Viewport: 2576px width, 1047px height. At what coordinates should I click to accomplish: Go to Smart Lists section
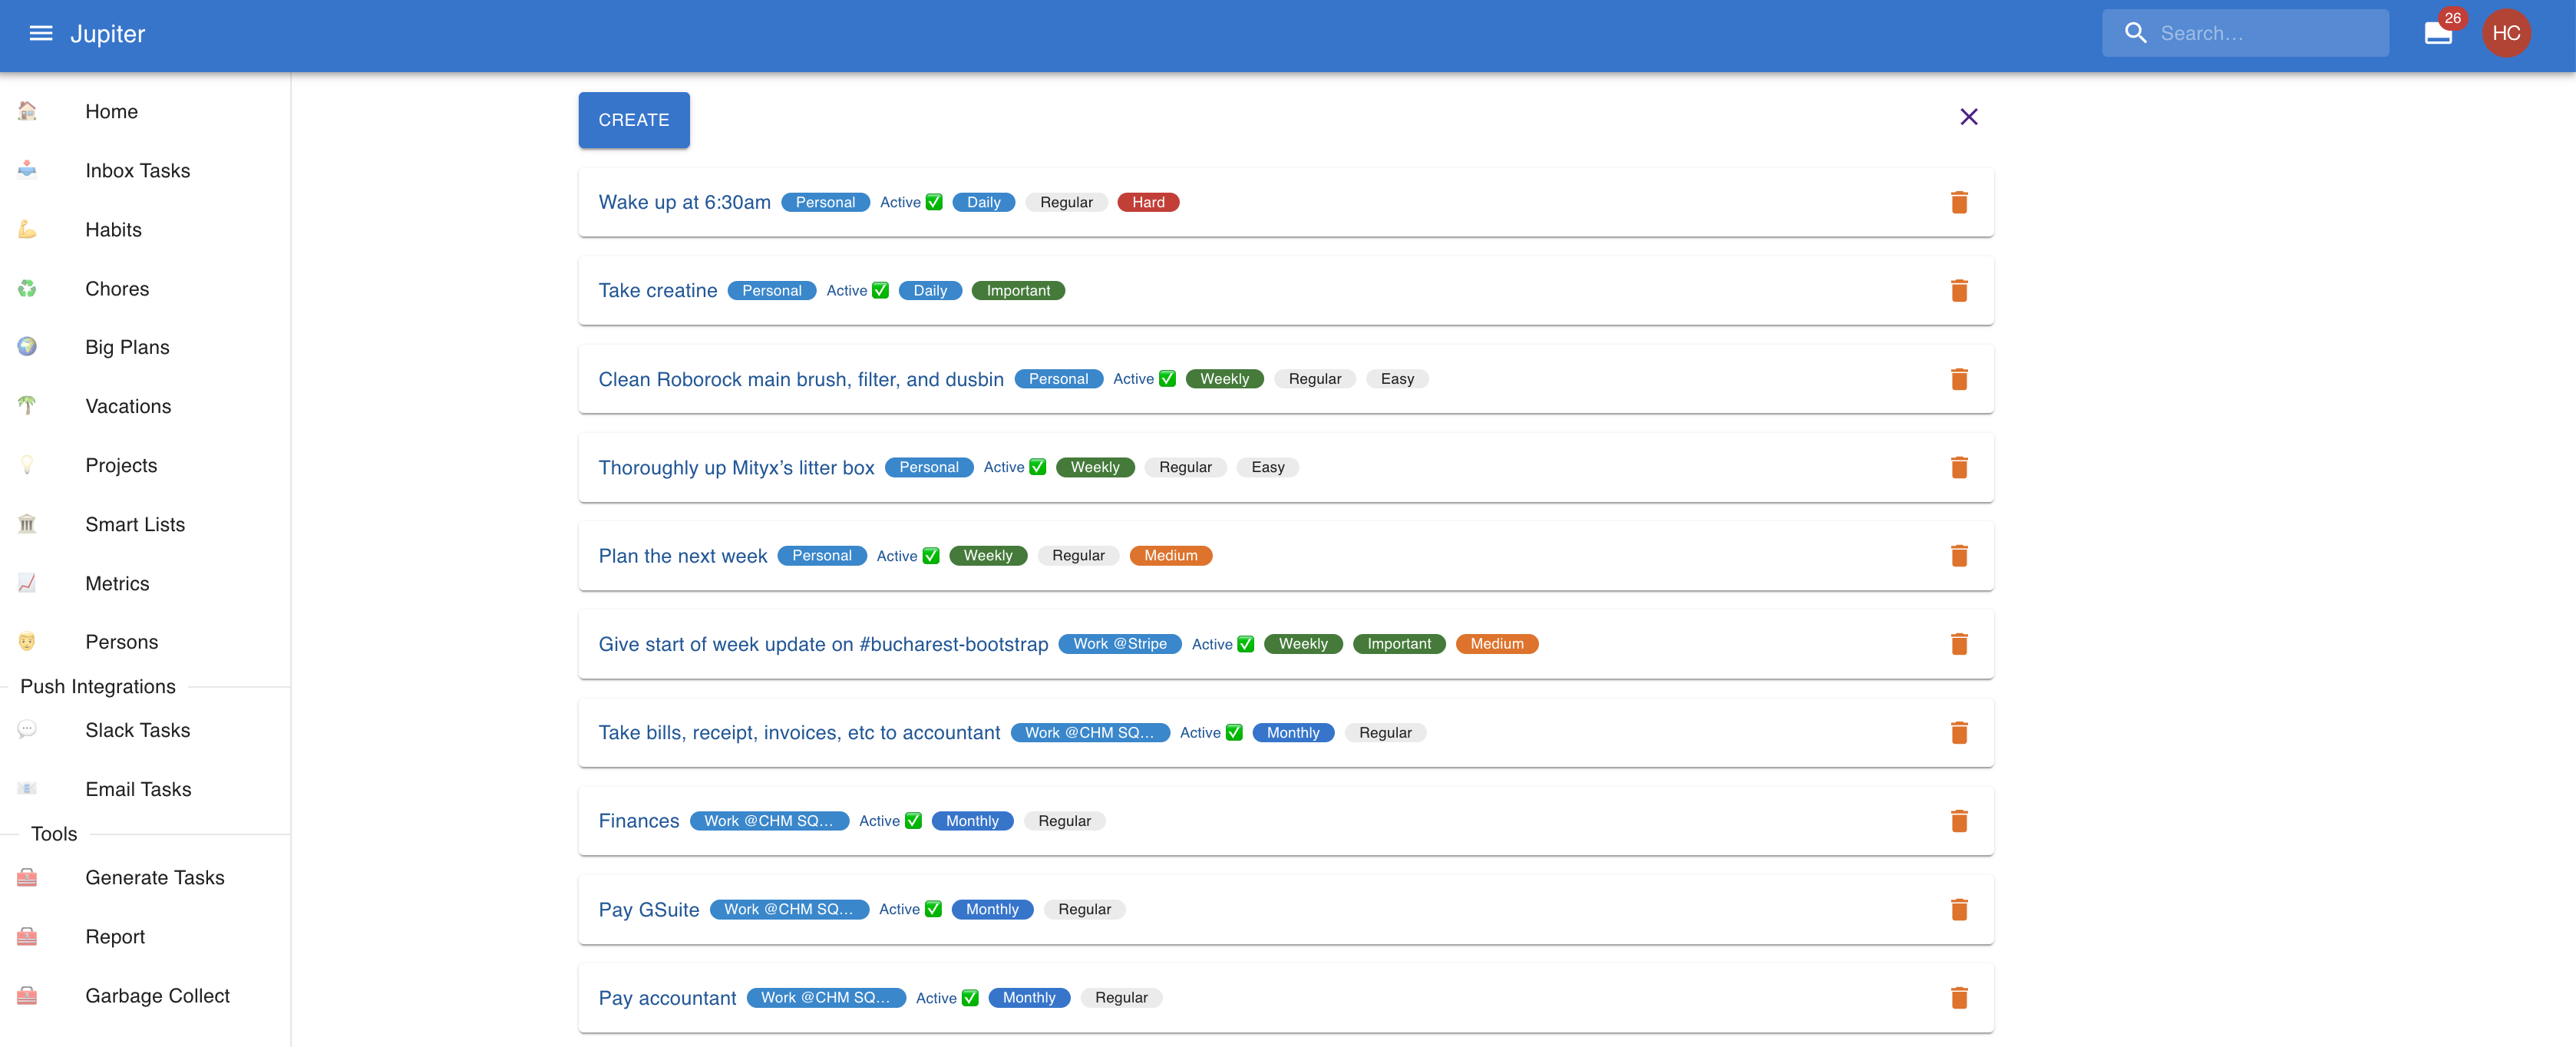(x=135, y=525)
